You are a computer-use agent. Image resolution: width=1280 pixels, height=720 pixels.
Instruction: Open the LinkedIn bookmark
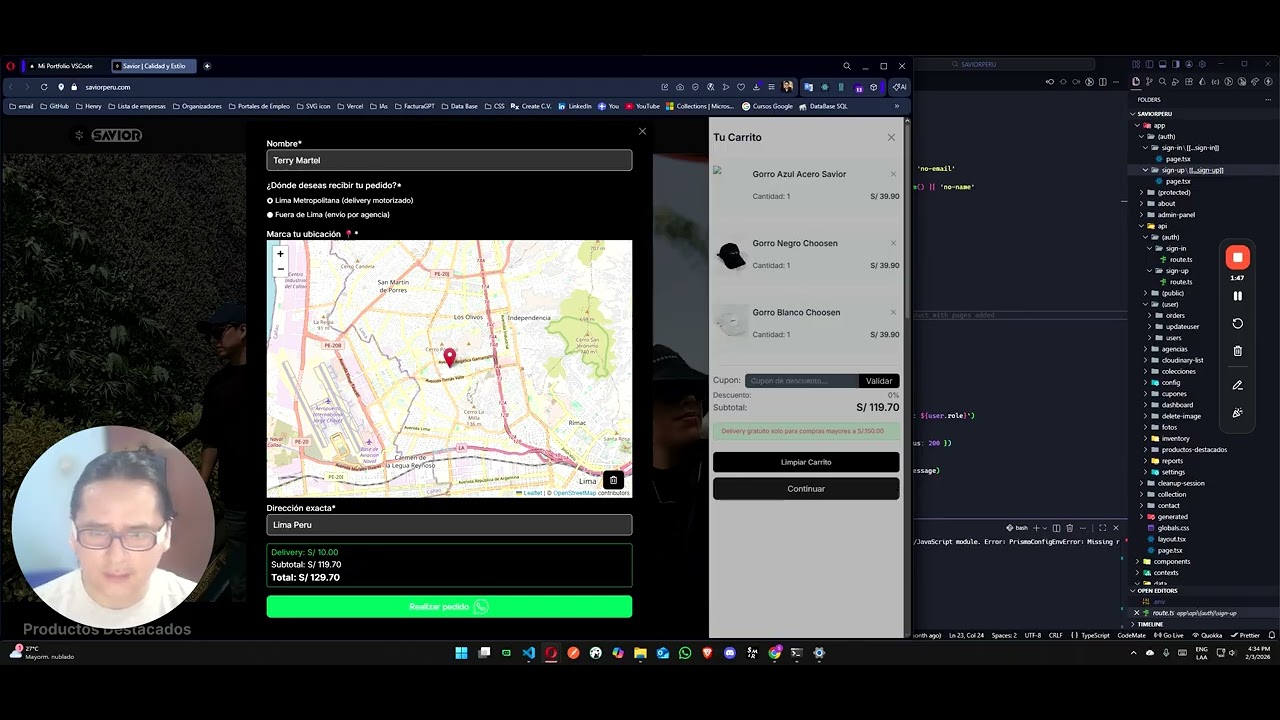pyautogui.click(x=575, y=106)
